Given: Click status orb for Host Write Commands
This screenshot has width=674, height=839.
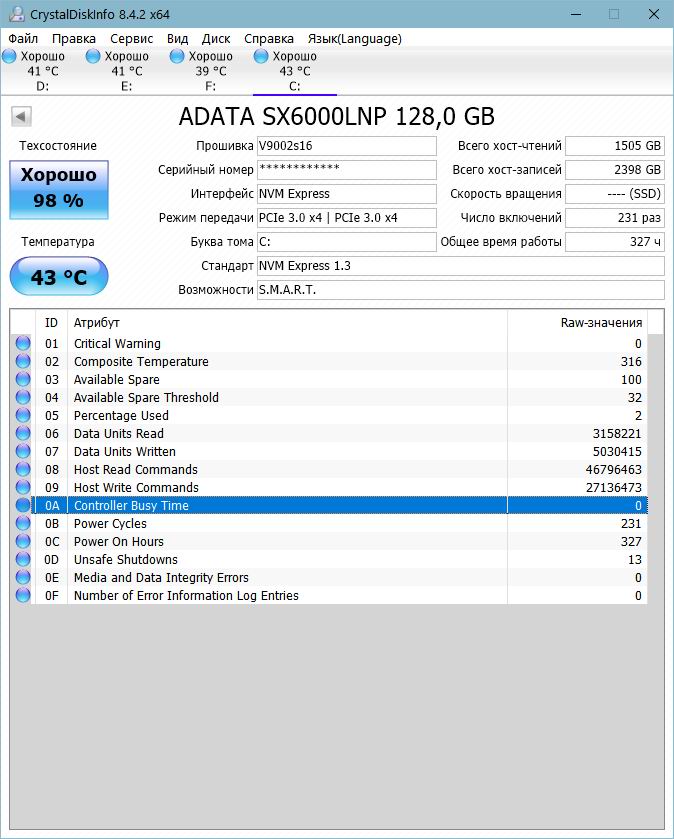Looking at the screenshot, I should click(23, 487).
